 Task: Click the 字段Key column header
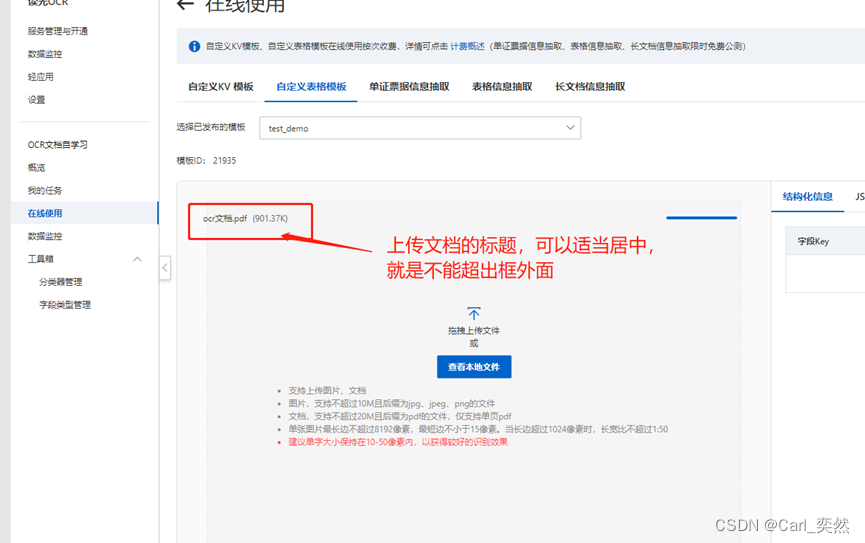[813, 241]
